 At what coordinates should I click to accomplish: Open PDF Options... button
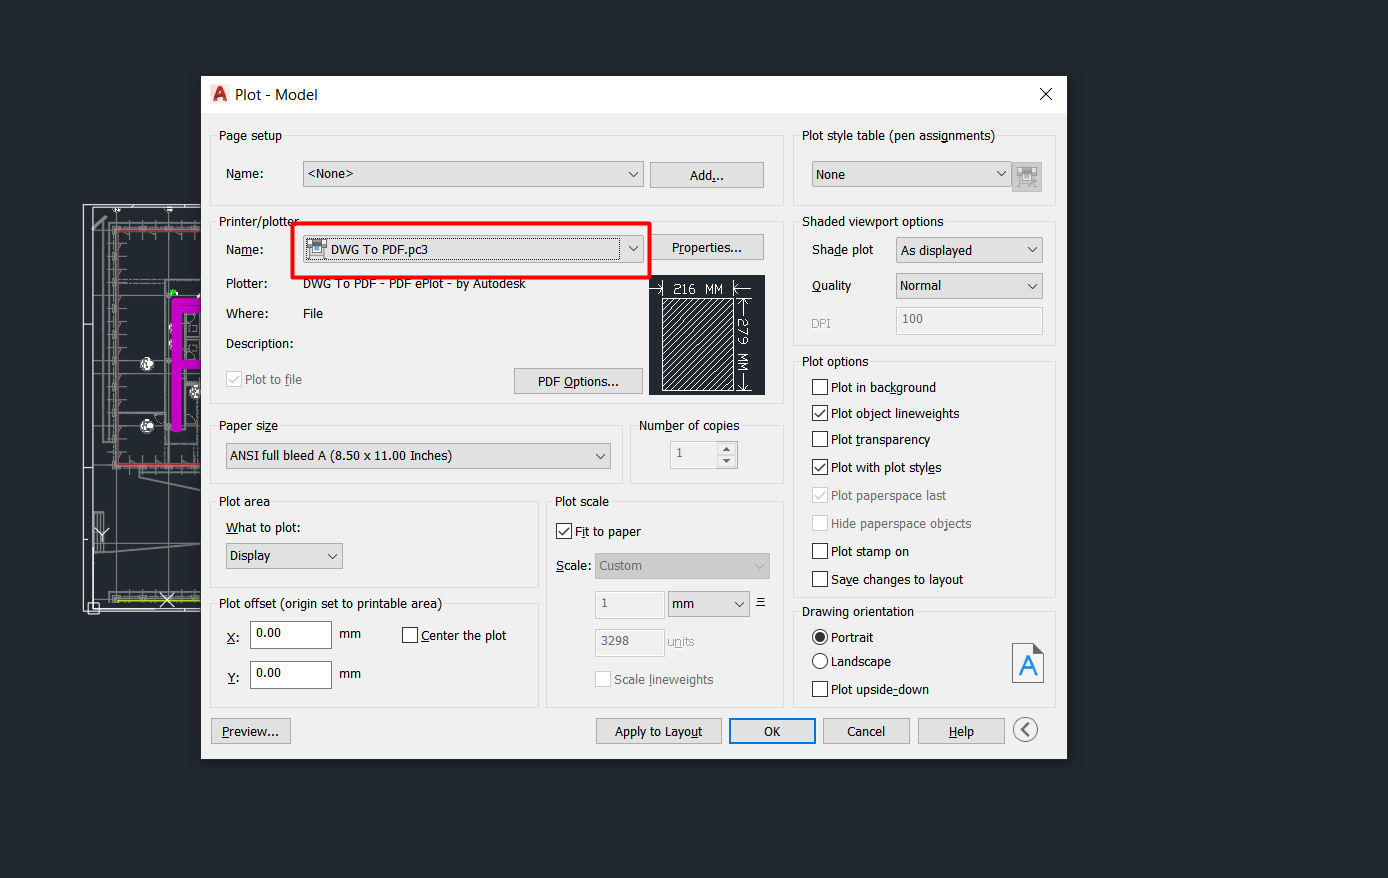pos(578,381)
